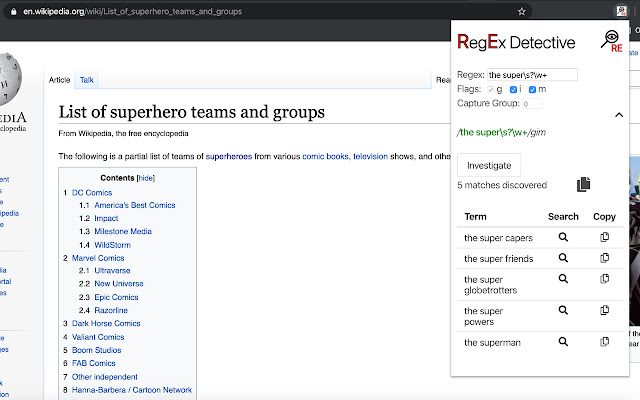Select the Article tab
This screenshot has width=640, height=400.
pyautogui.click(x=60, y=79)
